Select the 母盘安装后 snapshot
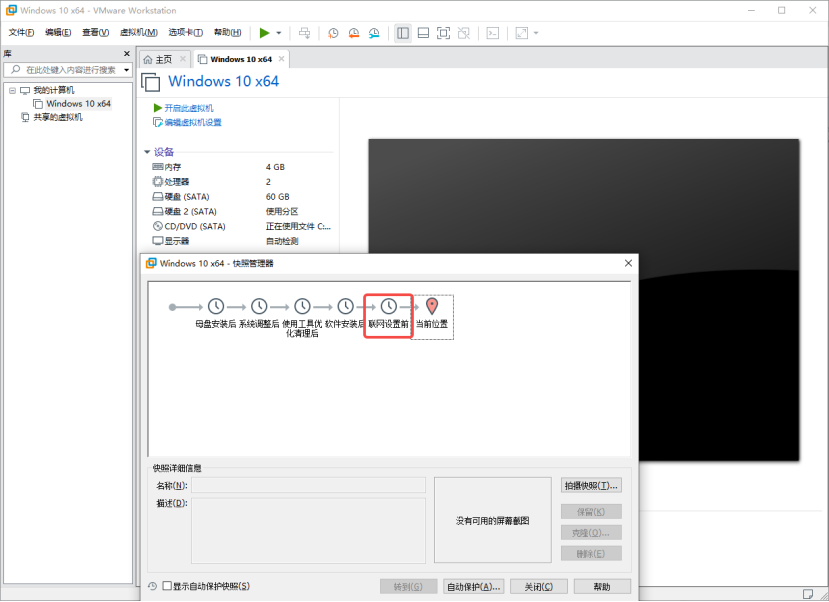Screen dimensions: 829x602 tap(216, 313)
